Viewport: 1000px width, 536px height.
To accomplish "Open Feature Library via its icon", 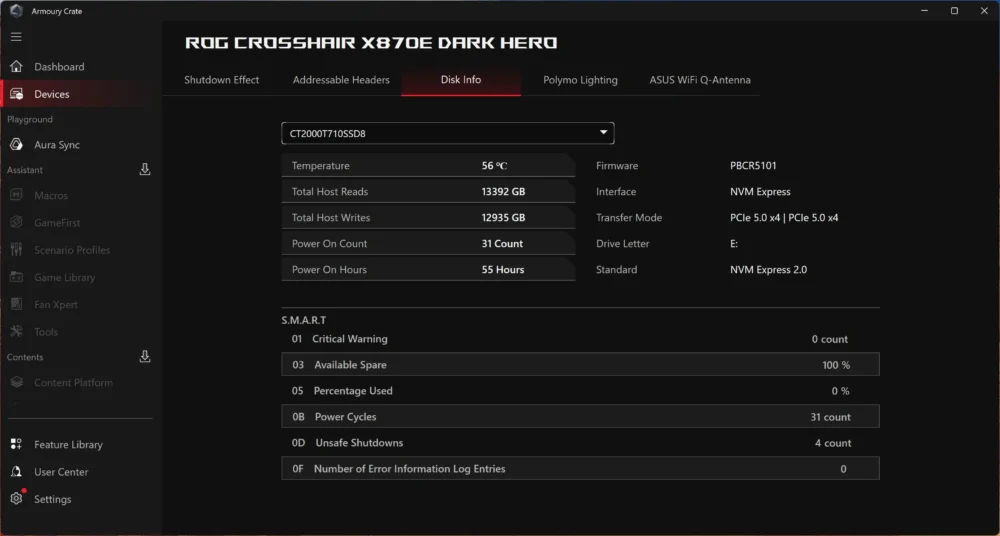I will [x=17, y=444].
